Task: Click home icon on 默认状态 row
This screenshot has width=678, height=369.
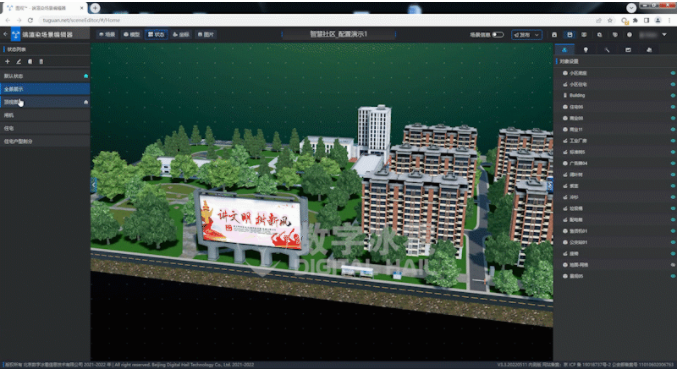Action: tap(86, 76)
